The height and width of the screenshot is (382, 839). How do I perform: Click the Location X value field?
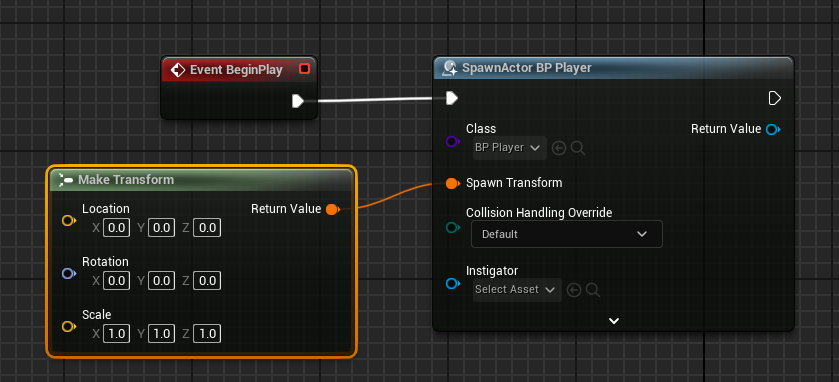pyautogui.click(x=116, y=228)
